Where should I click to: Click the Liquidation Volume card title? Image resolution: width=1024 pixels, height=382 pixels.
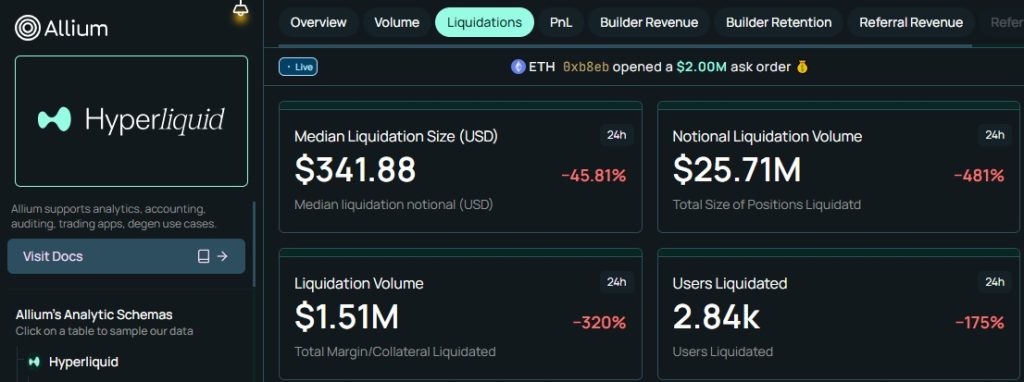pyautogui.click(x=359, y=283)
